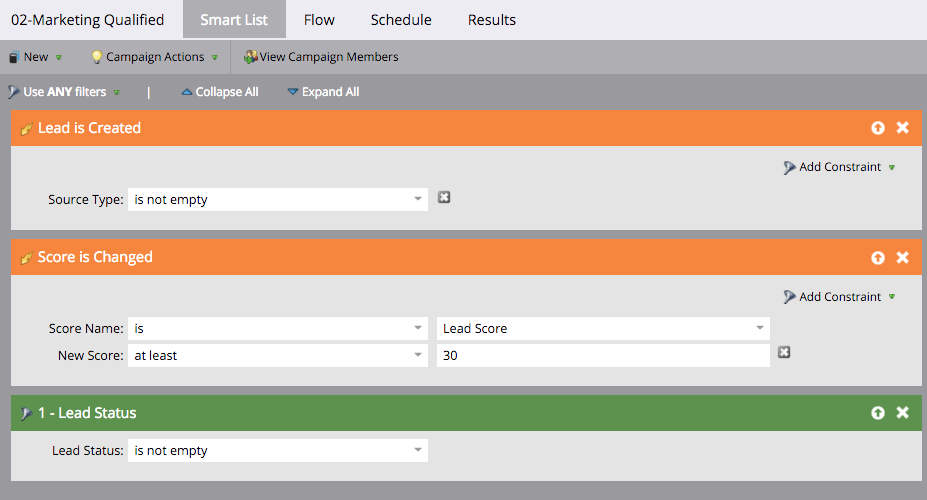Open New Score operator dropdown
The height and width of the screenshot is (500, 927).
277,355
